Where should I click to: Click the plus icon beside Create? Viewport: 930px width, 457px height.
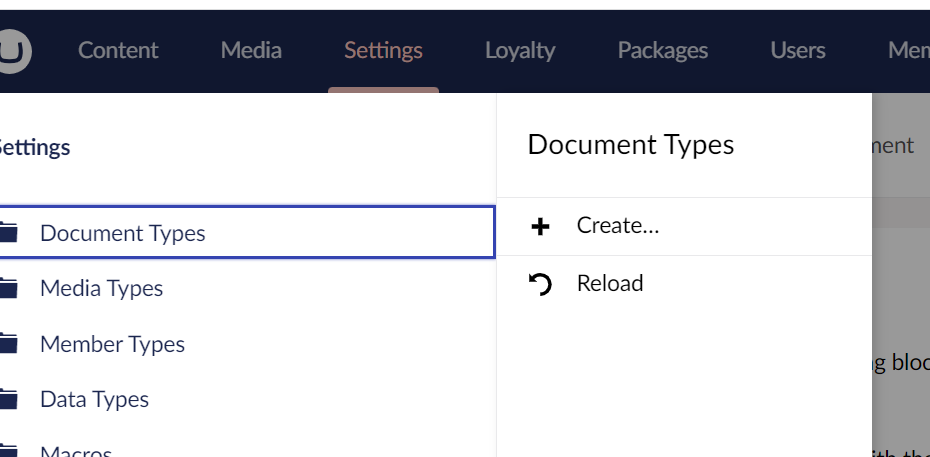(x=540, y=227)
